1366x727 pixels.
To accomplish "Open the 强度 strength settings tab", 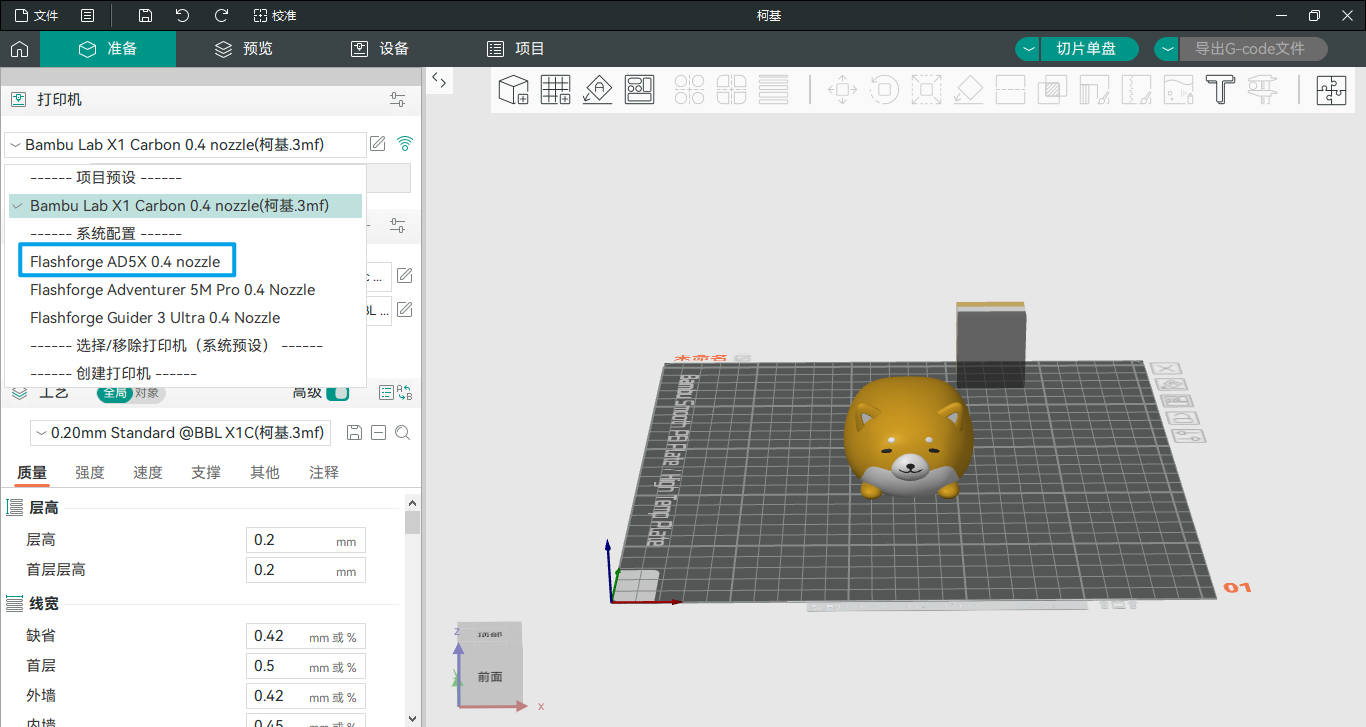I will (x=90, y=472).
